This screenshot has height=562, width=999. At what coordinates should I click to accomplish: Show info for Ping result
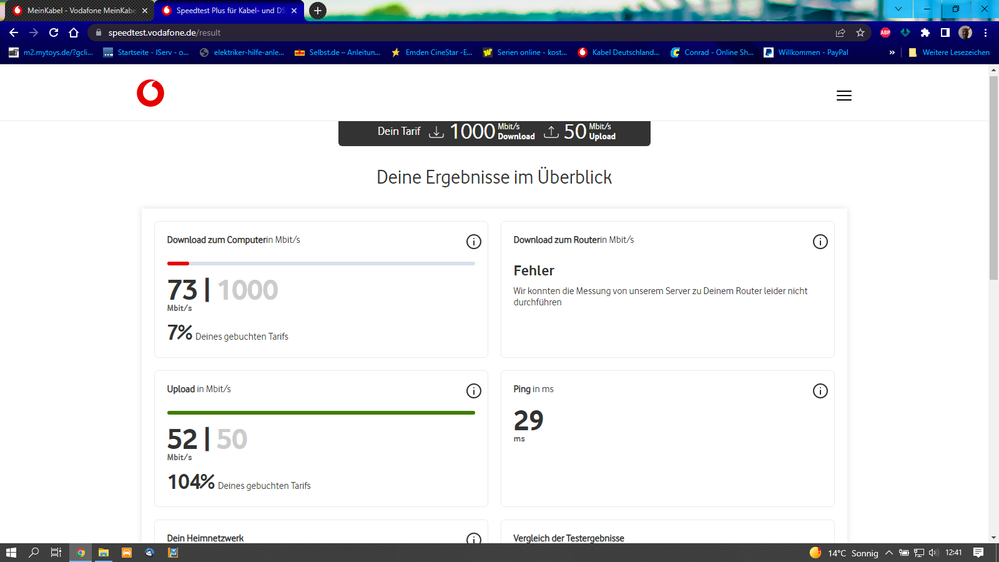pos(820,391)
